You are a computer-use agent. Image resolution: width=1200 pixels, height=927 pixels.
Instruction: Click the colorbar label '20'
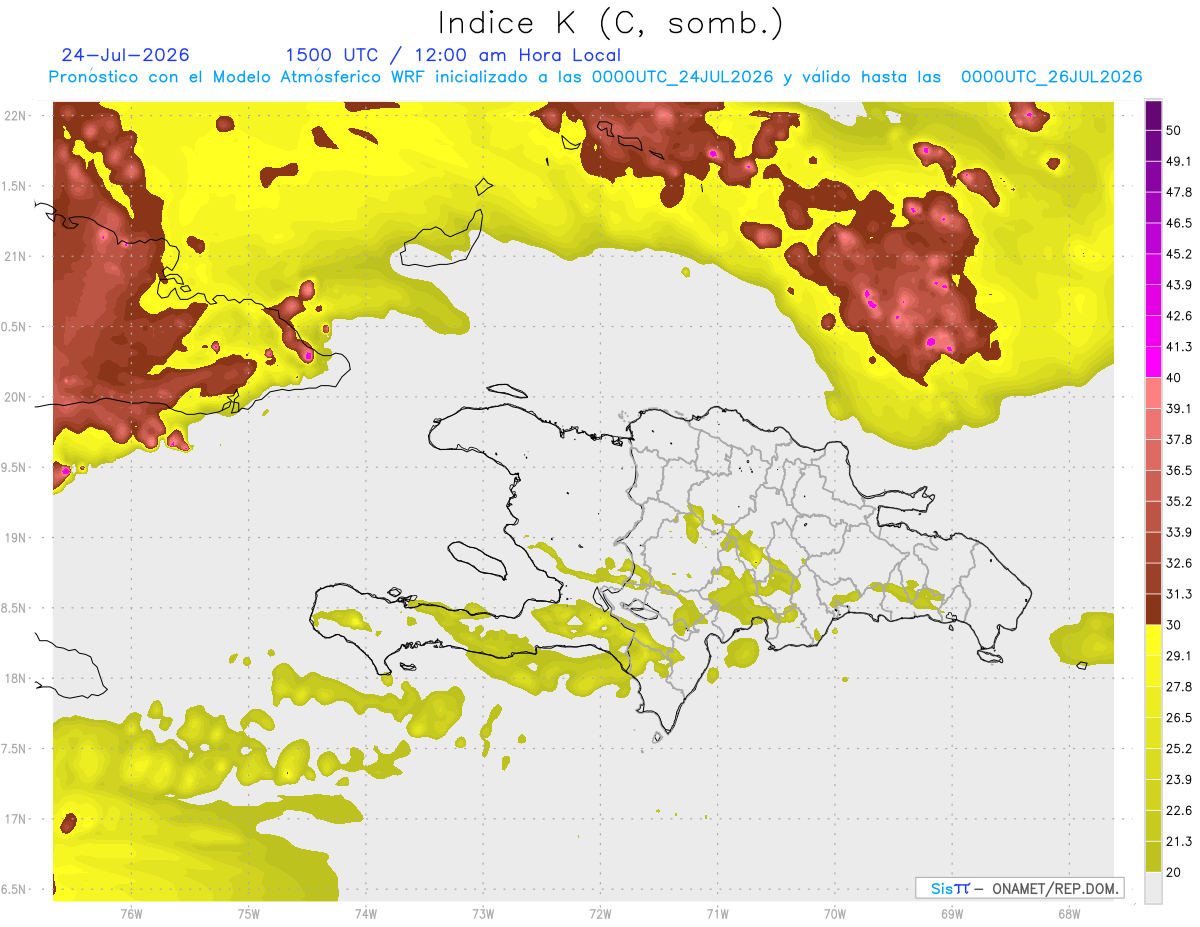1175,873
